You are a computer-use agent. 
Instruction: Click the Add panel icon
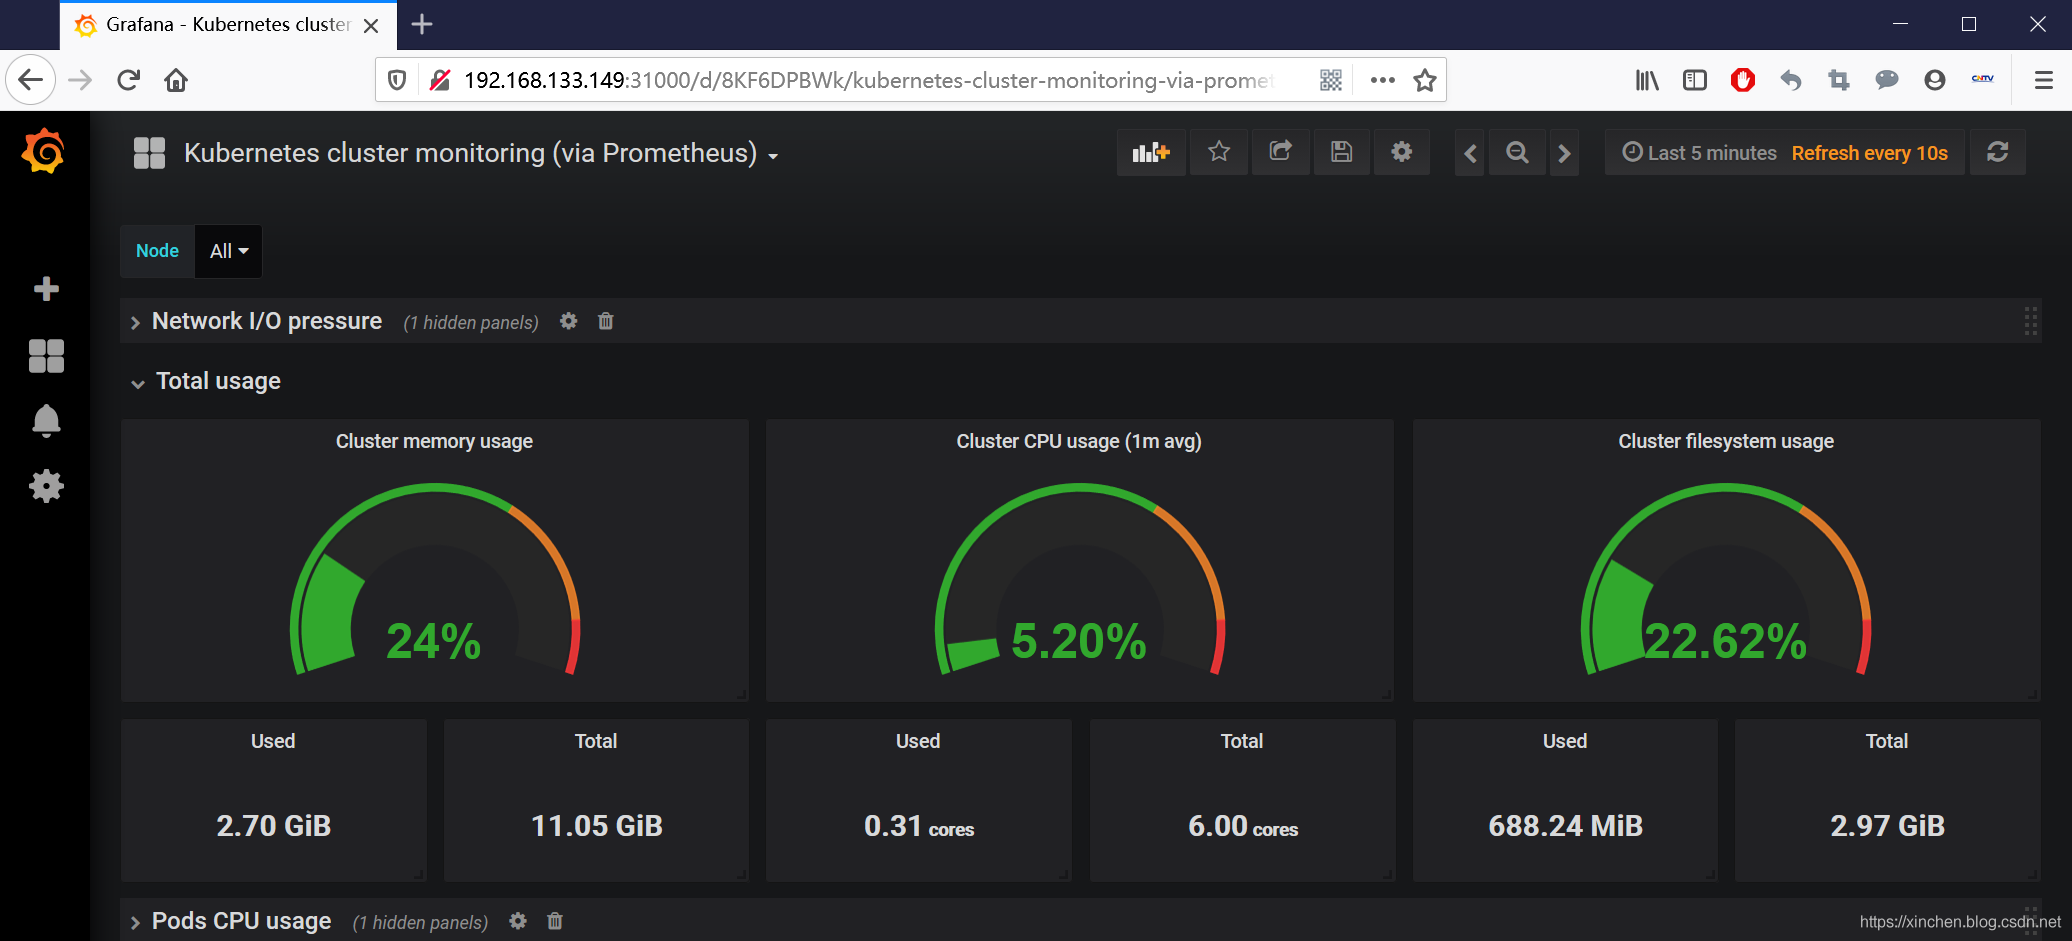[1151, 152]
